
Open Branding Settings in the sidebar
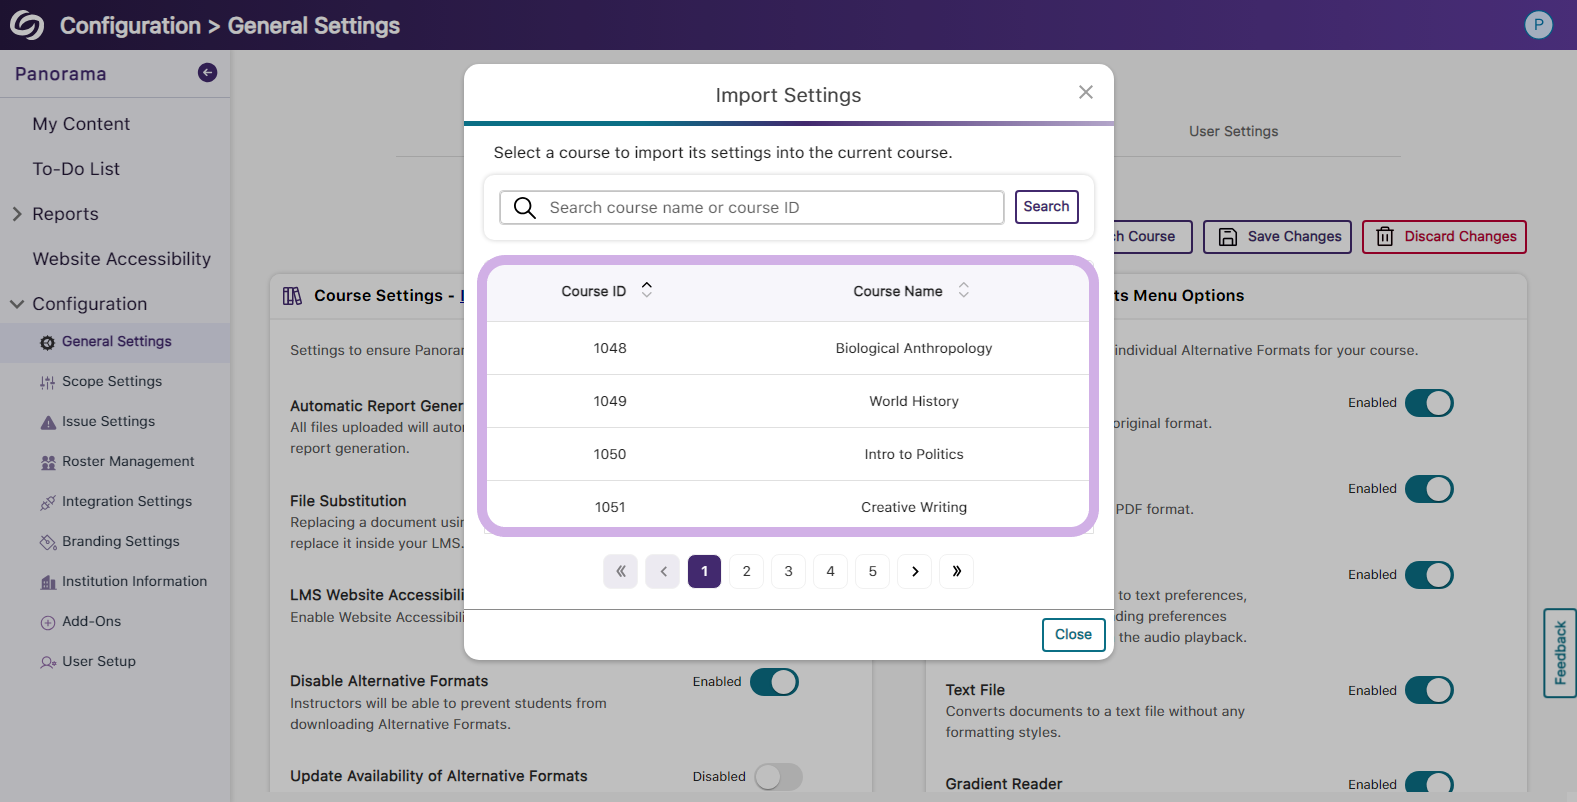pos(120,541)
